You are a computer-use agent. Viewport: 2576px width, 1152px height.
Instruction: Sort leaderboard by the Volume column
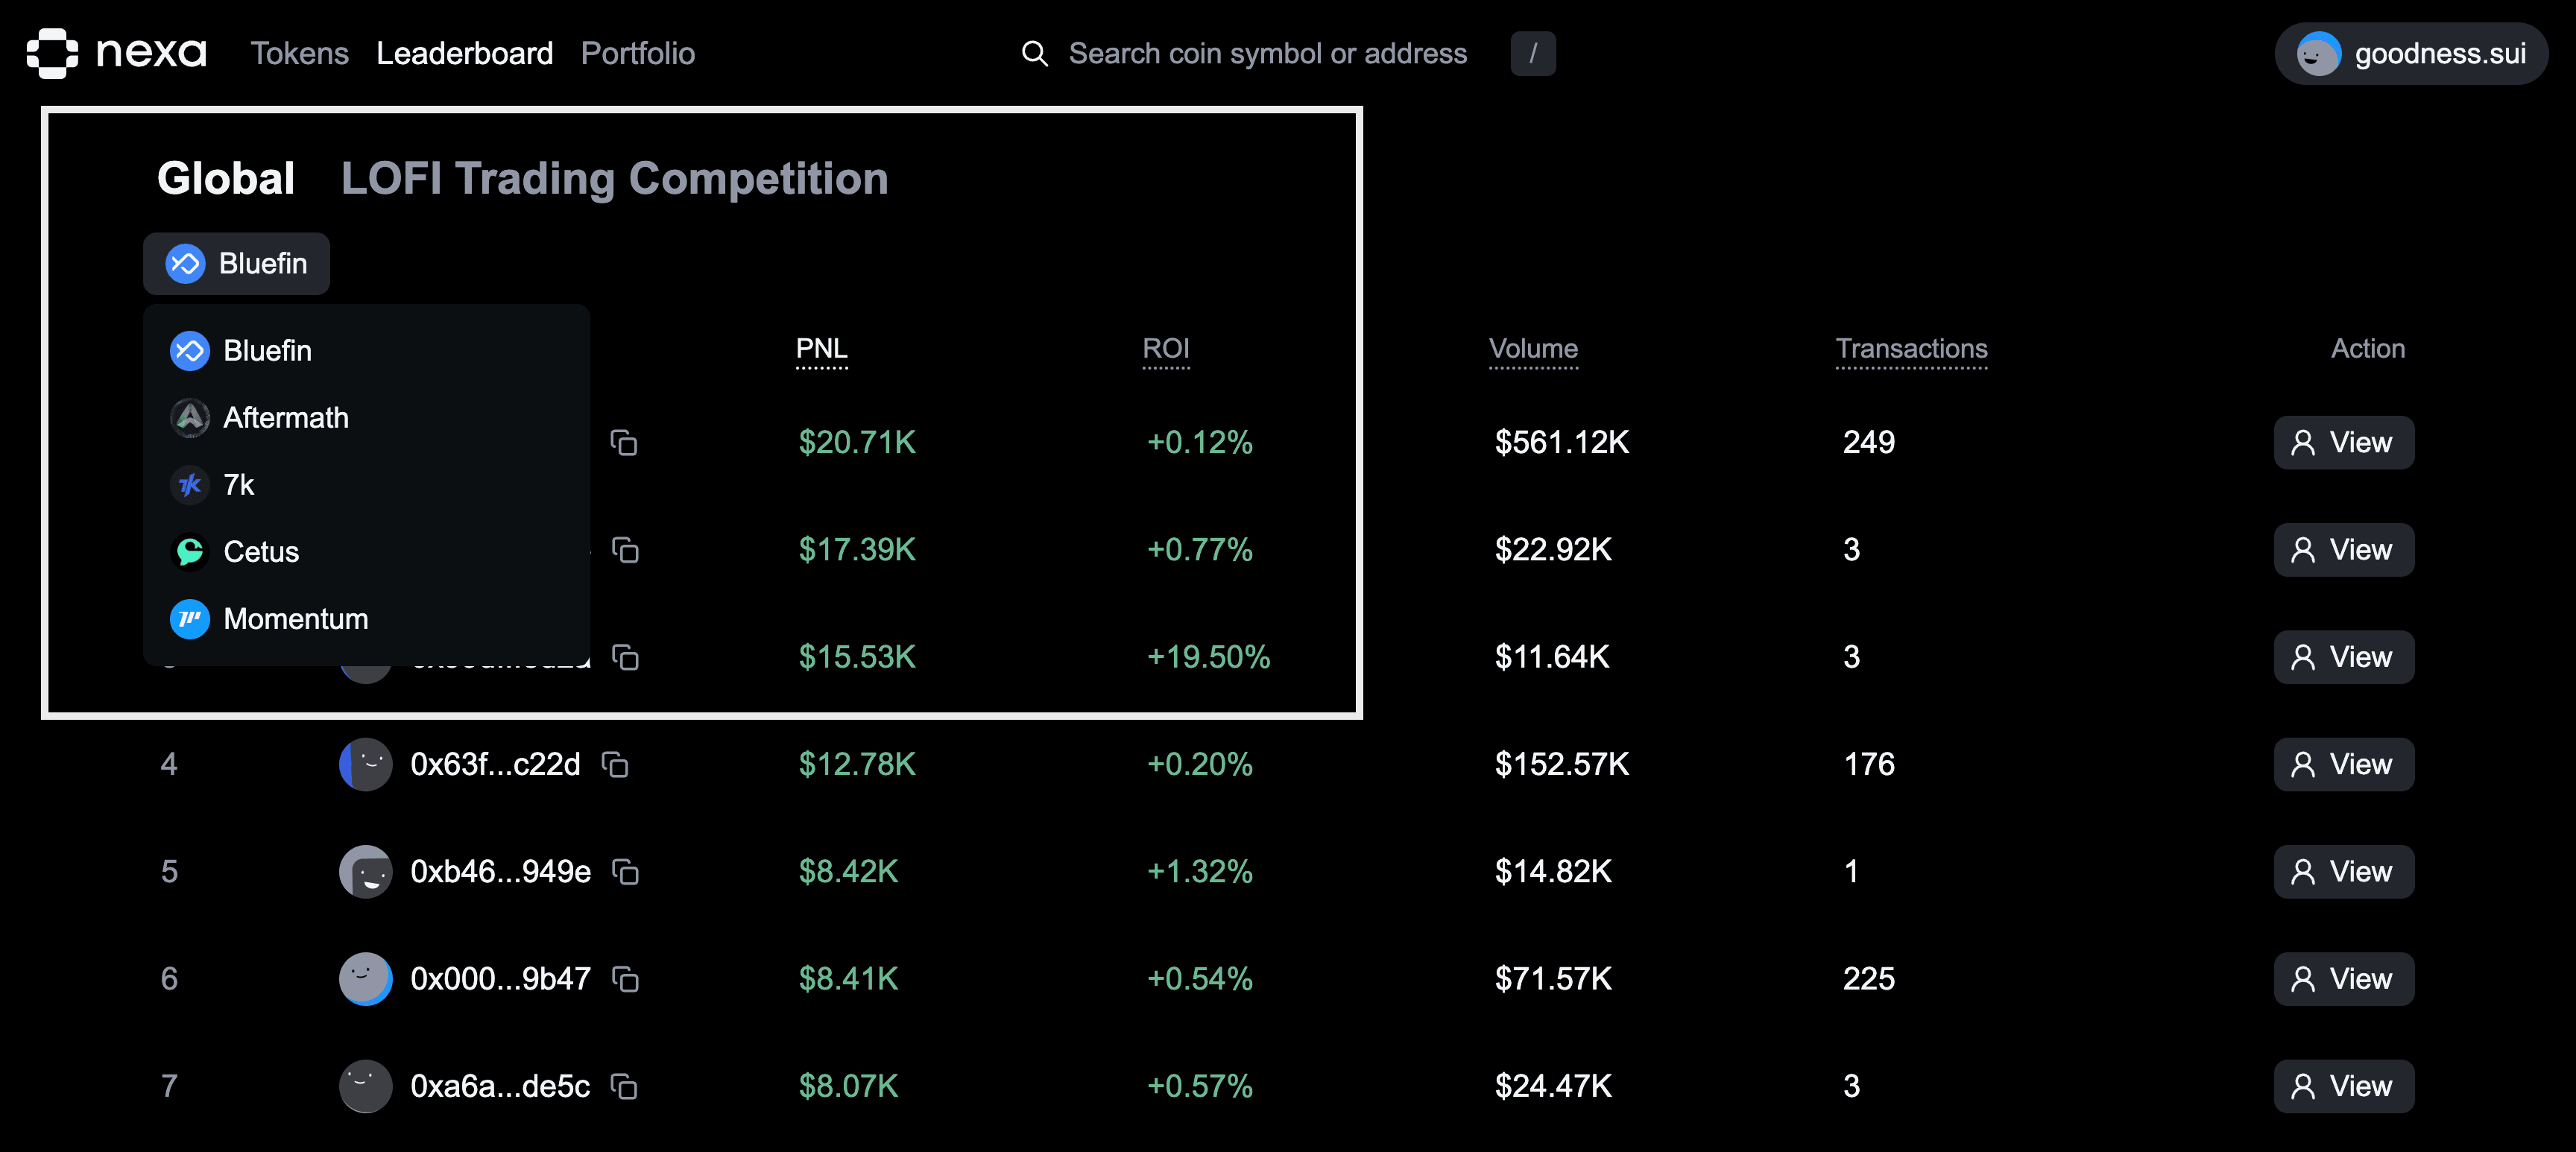point(1532,349)
